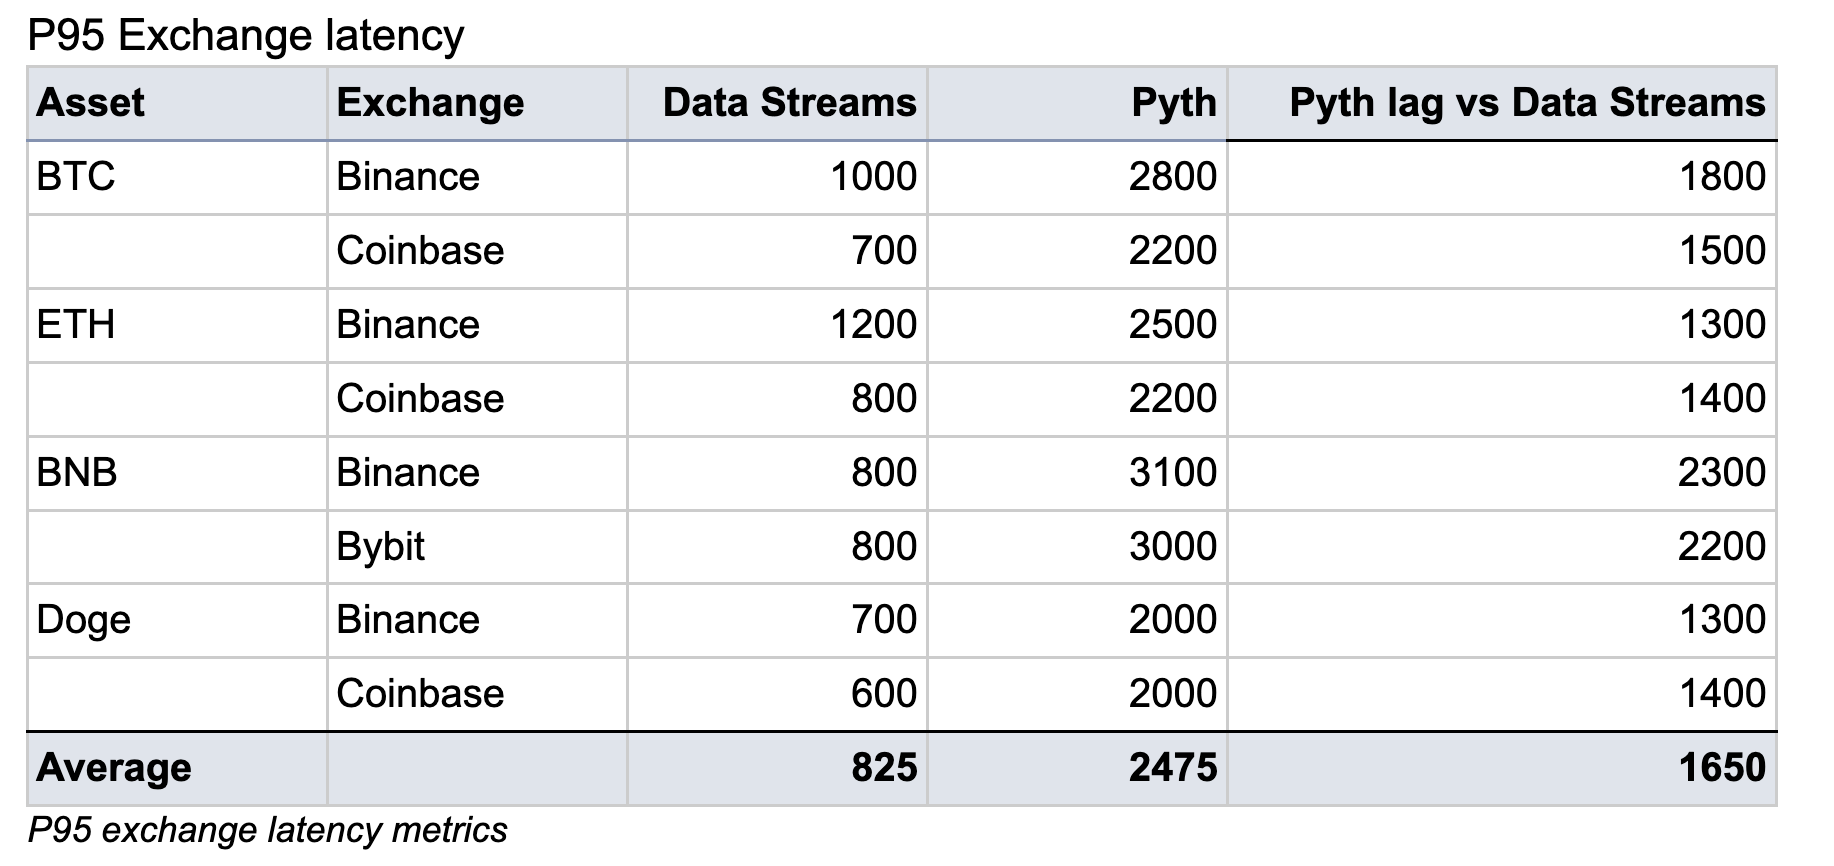Select the BNB asset cell
1834x866 pixels.
pyautogui.click(x=77, y=472)
